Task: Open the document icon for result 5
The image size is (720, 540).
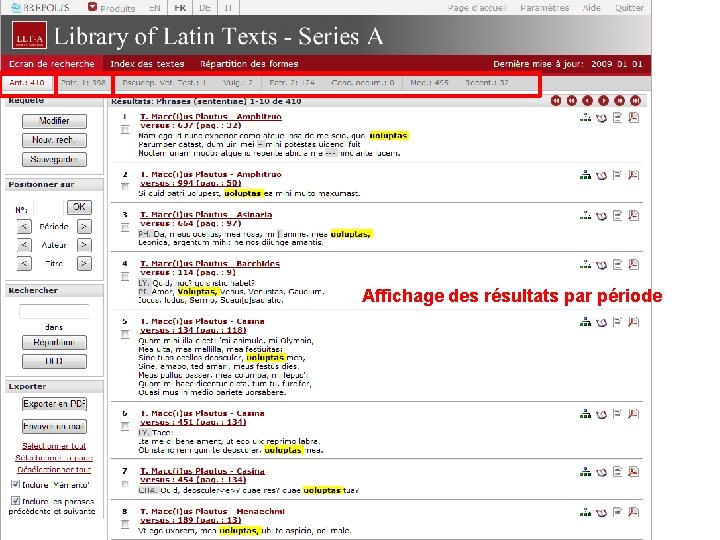Action: coord(618,322)
